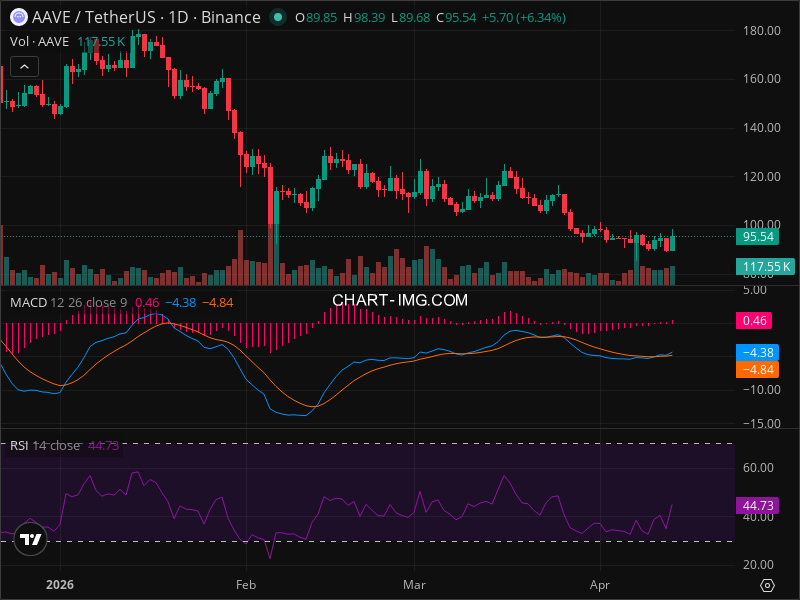Click the -4.84 signal line axis label
Screen dimensions: 800x600
(x=758, y=370)
